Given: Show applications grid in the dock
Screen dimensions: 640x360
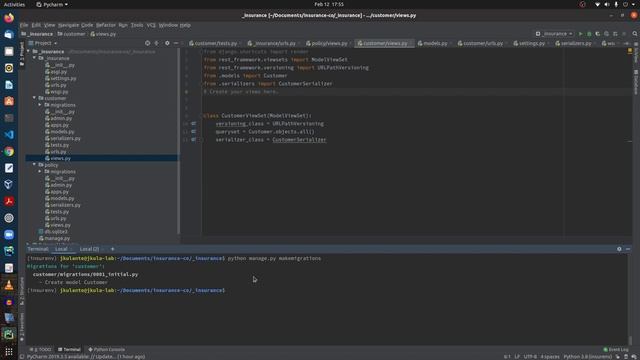Looking at the screenshot, I should (9, 351).
